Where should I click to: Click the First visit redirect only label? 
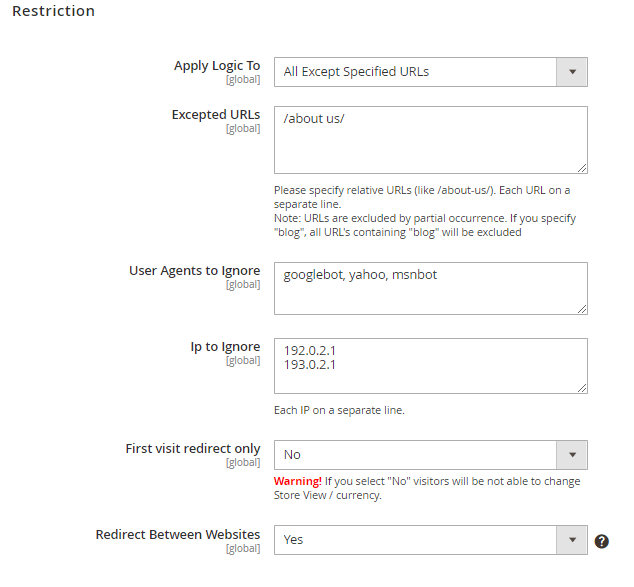[x=193, y=449]
